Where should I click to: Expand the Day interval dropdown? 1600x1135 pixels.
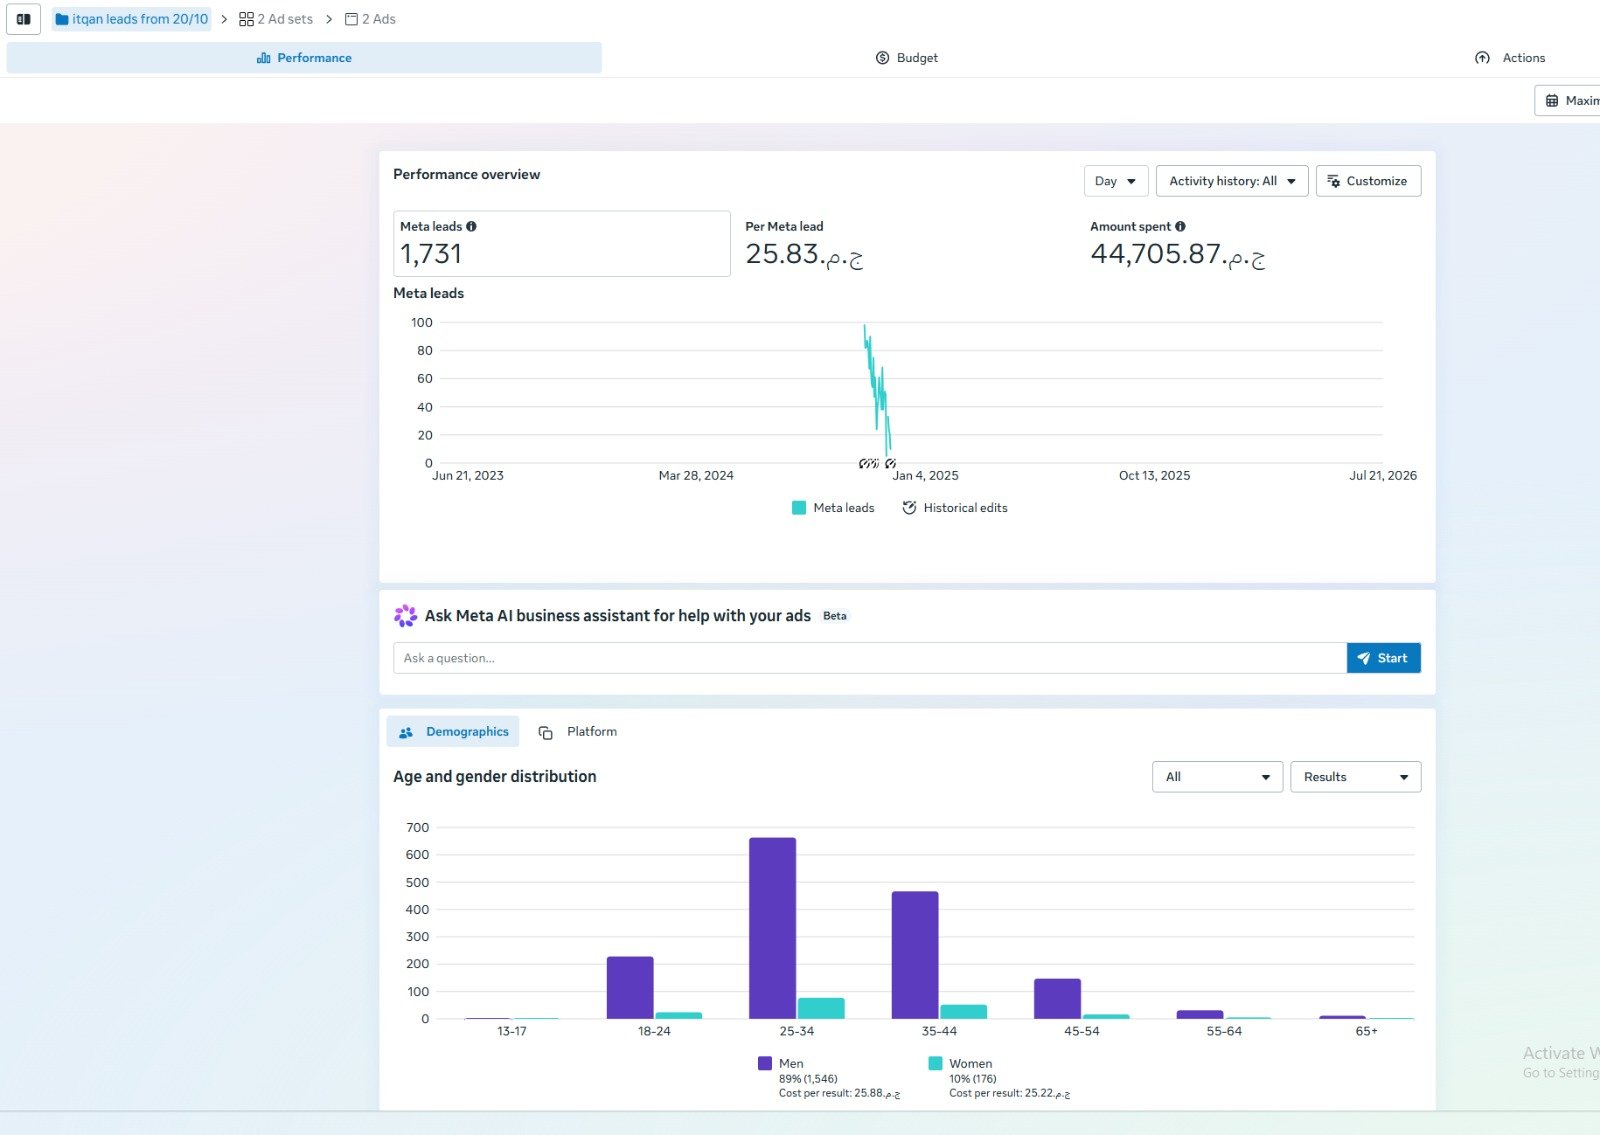[1115, 181]
